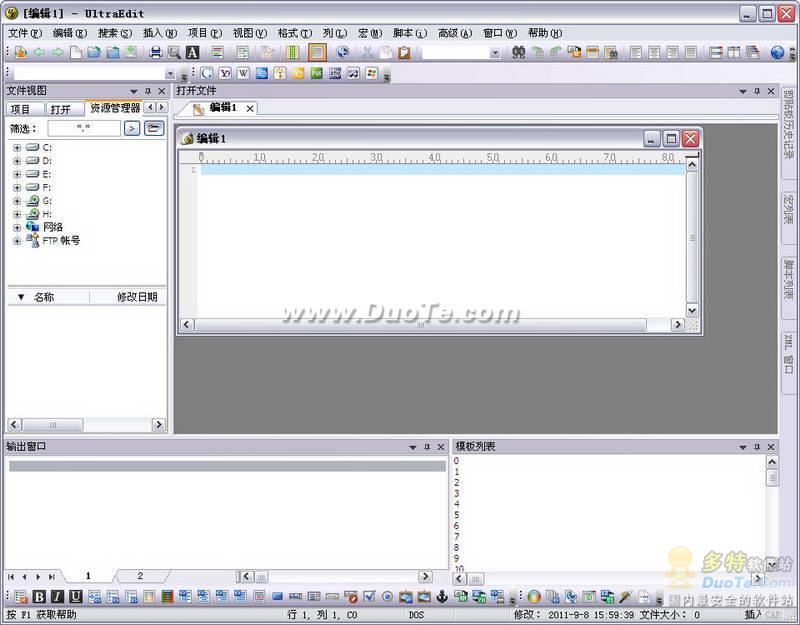Click the filter options button beside '>'
Viewport: 800px width, 625px height.
tap(154, 129)
